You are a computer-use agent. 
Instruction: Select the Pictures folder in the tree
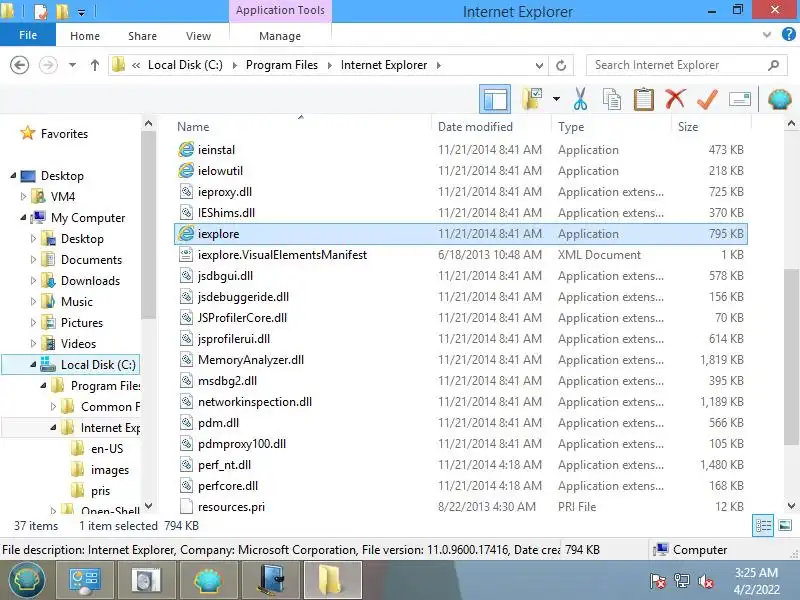click(82, 322)
